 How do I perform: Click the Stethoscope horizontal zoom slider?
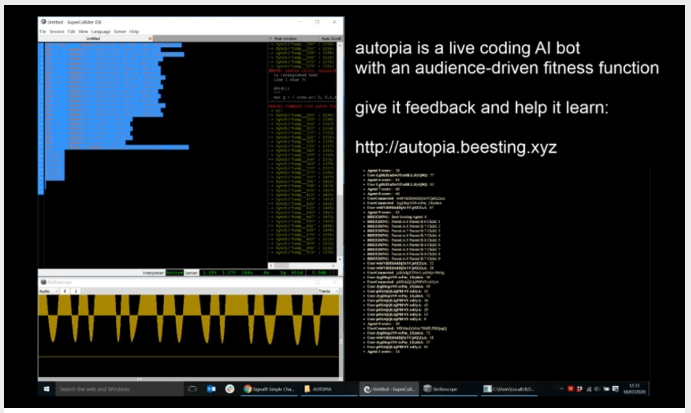189,379
